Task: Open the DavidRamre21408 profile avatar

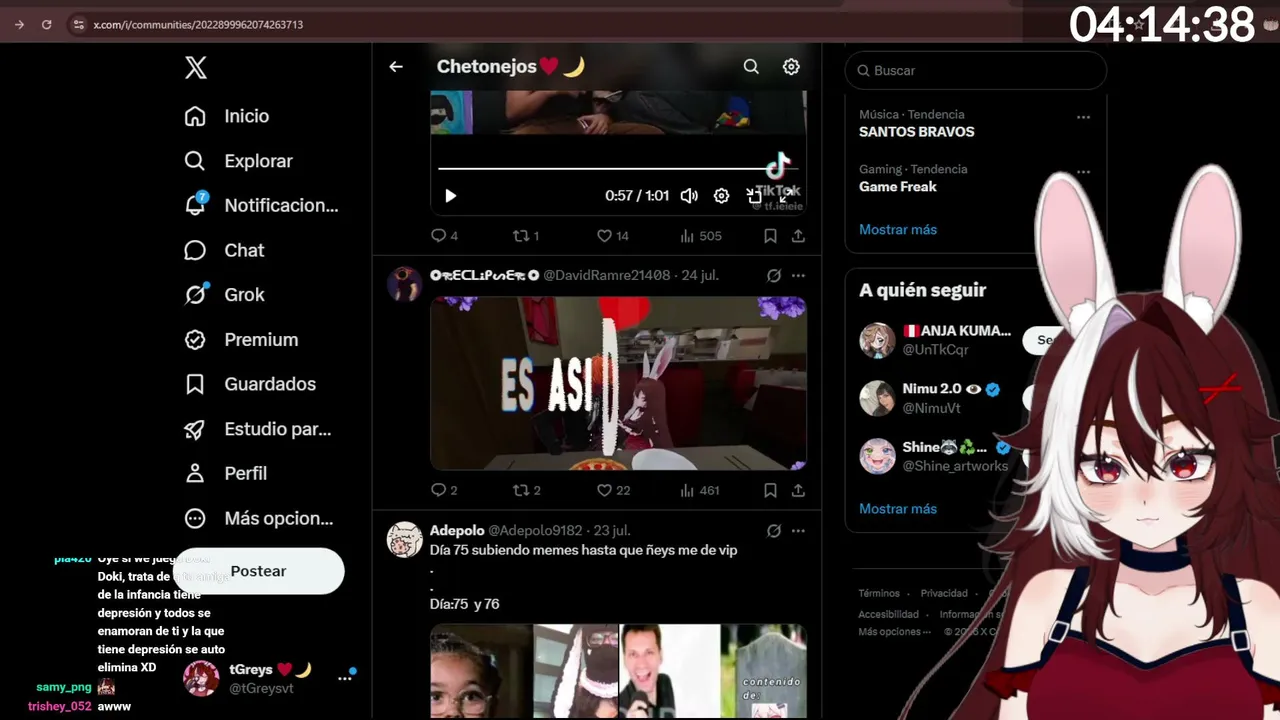Action: 405,284
